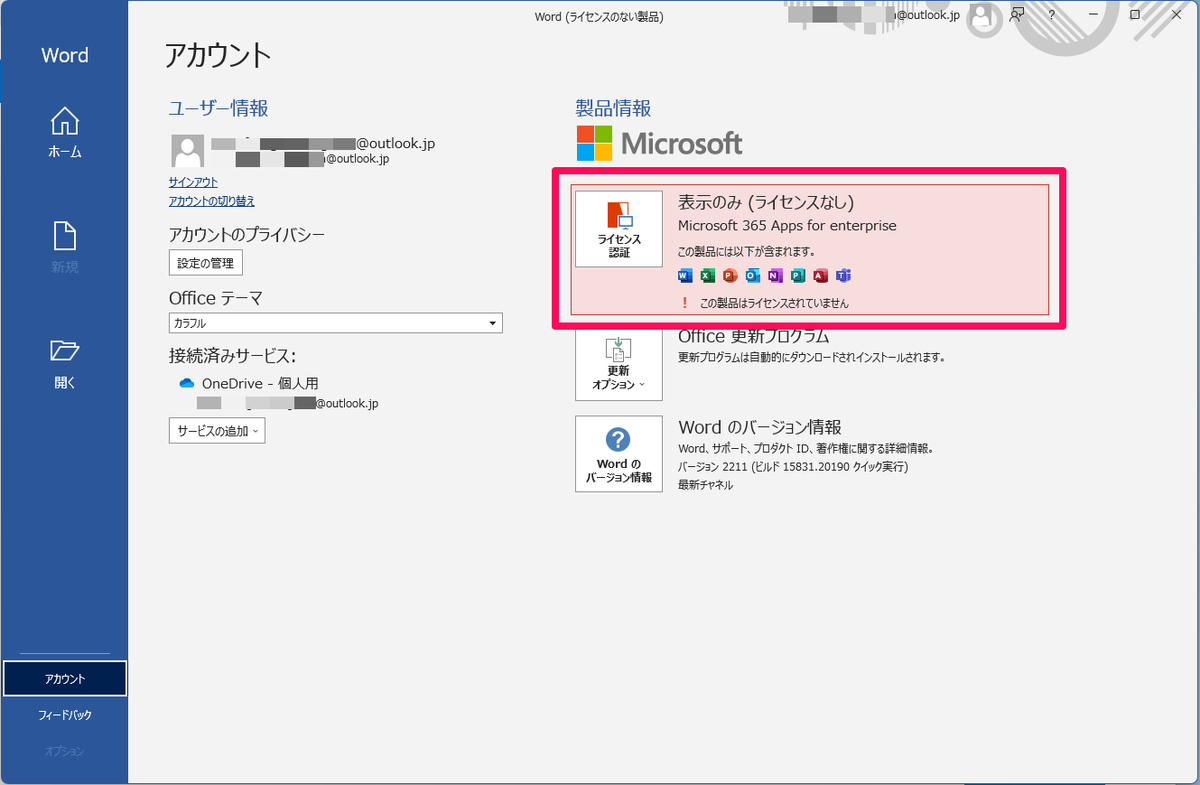Click the 設定の管理 button
This screenshot has height=785, width=1200.
click(x=206, y=263)
